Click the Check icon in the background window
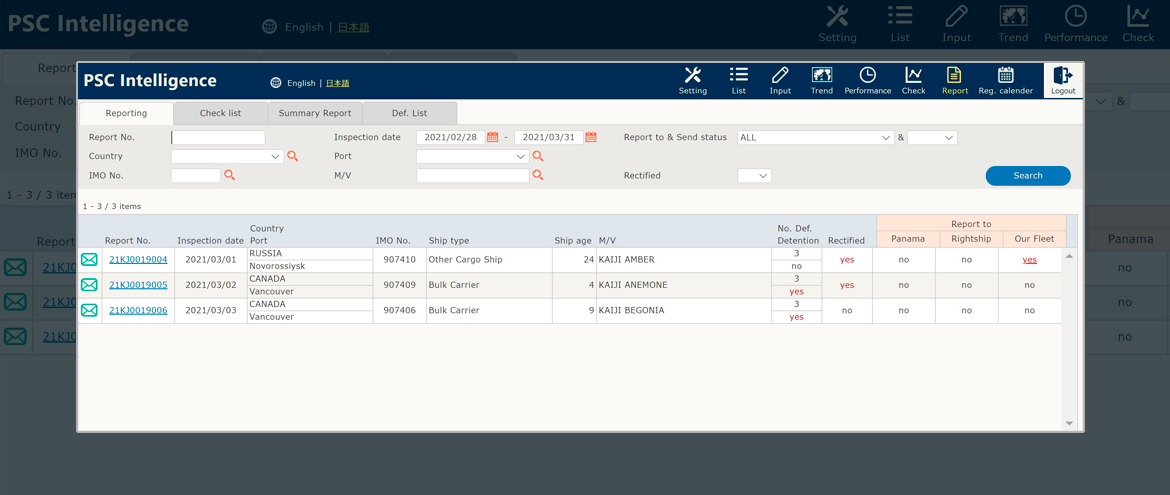1170x495 pixels. [x=1139, y=17]
